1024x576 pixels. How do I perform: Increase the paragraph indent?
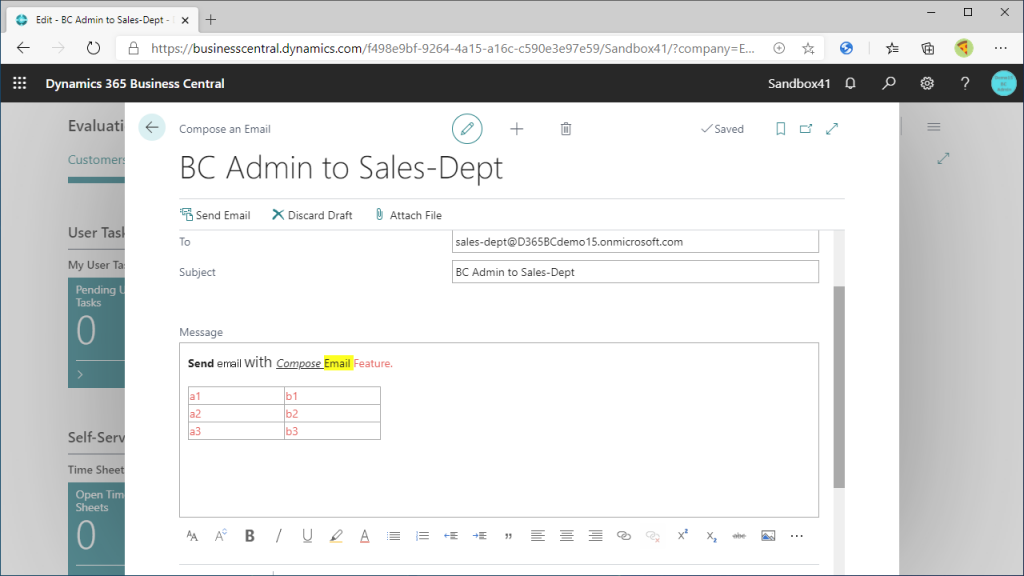479,536
